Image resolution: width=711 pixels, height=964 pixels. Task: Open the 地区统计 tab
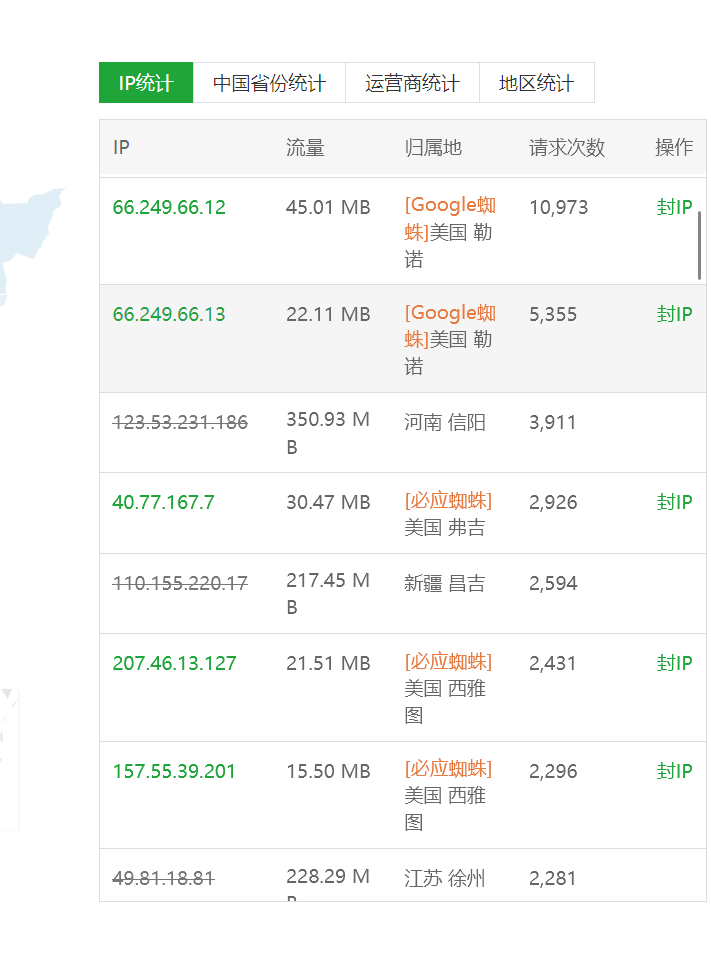pyautogui.click(x=536, y=83)
